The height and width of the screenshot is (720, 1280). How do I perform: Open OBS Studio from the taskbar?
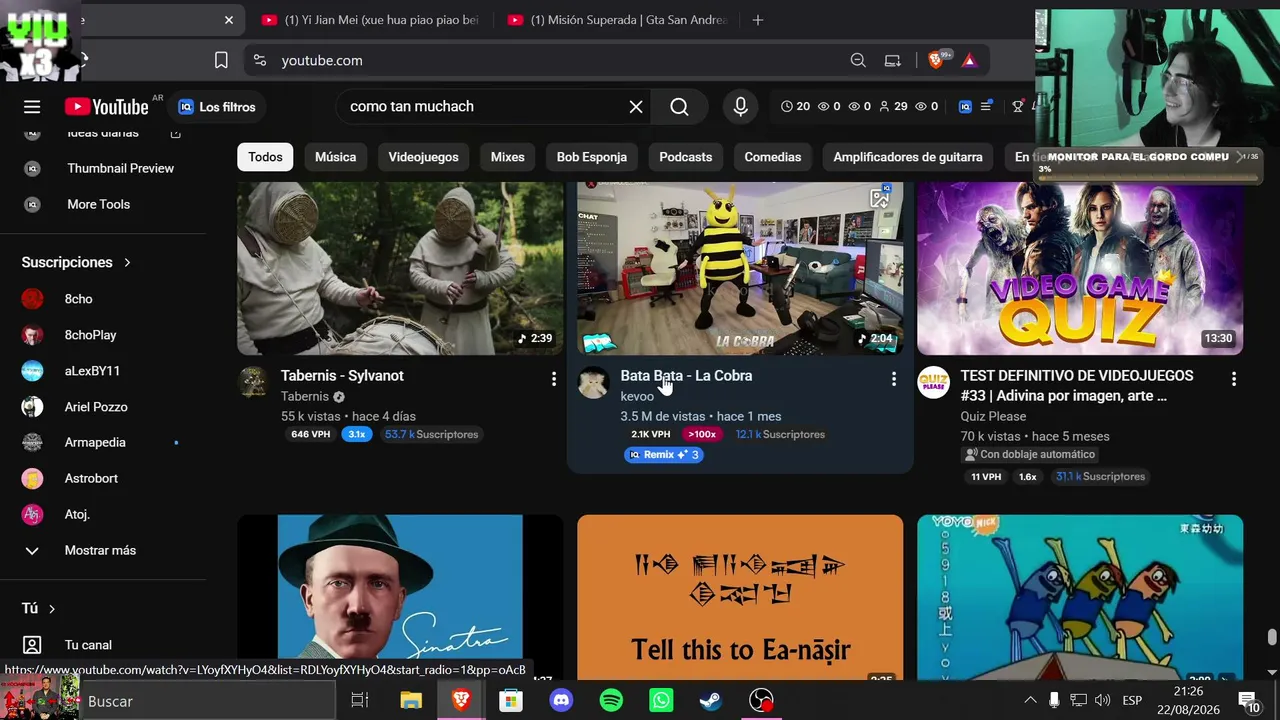point(761,701)
